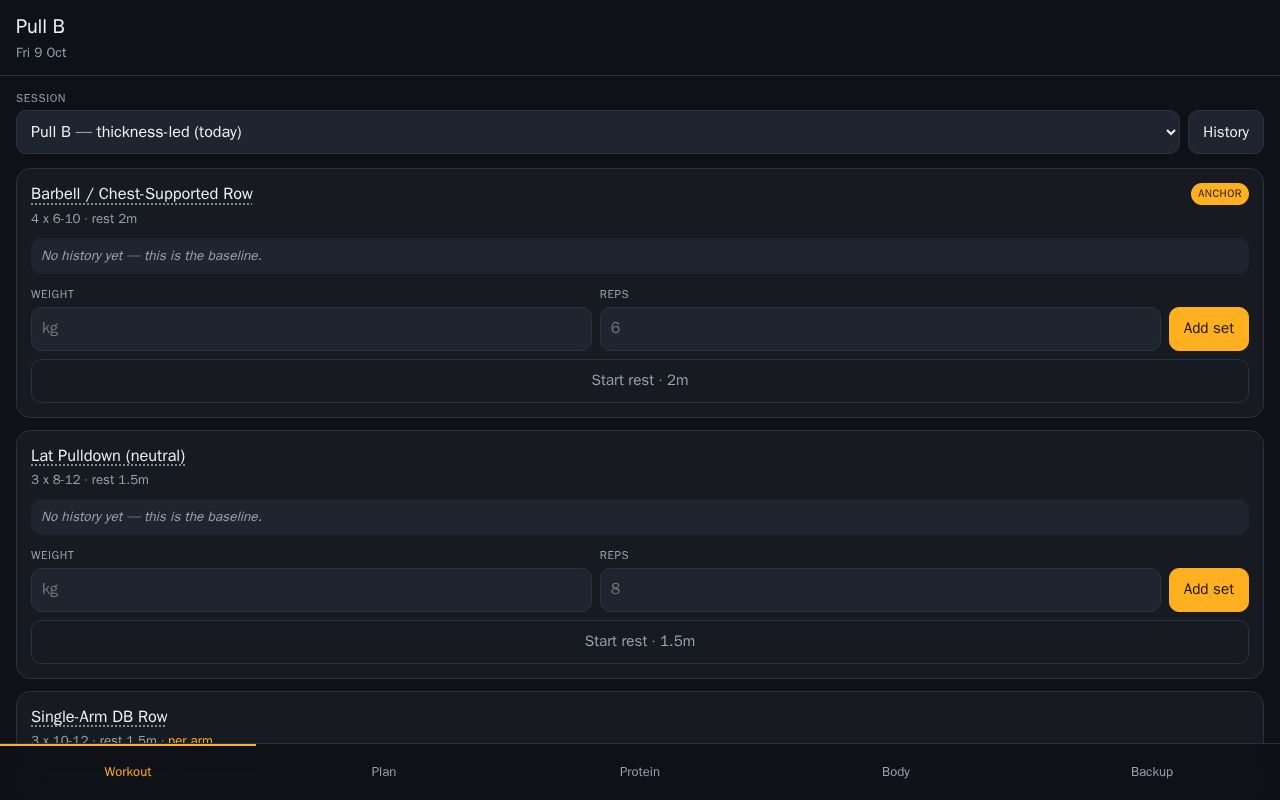1280x800 pixels.
Task: Switch to the Backup tab
Action: point(1152,772)
